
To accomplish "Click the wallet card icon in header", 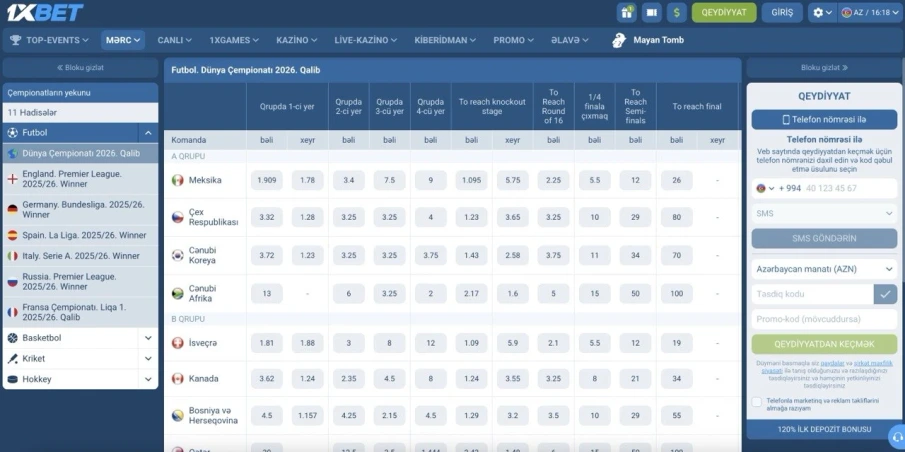I will [652, 12].
